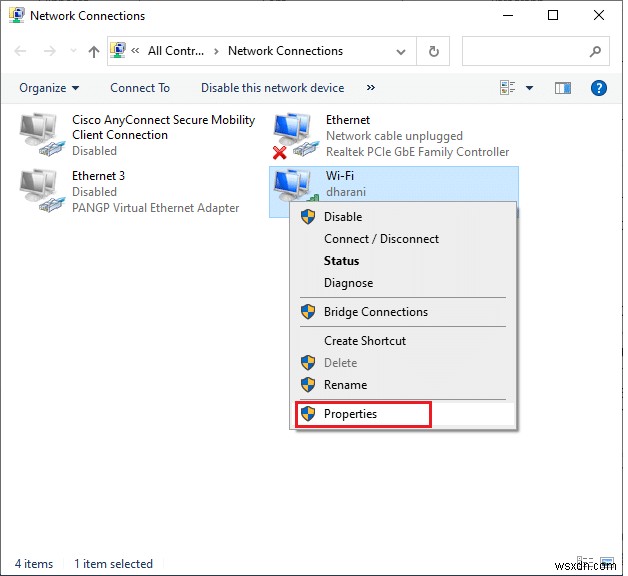Screen dimensions: 628x576
Task: Click 'Realtek PCIe GbE Family Controller' text
Action: (418, 152)
